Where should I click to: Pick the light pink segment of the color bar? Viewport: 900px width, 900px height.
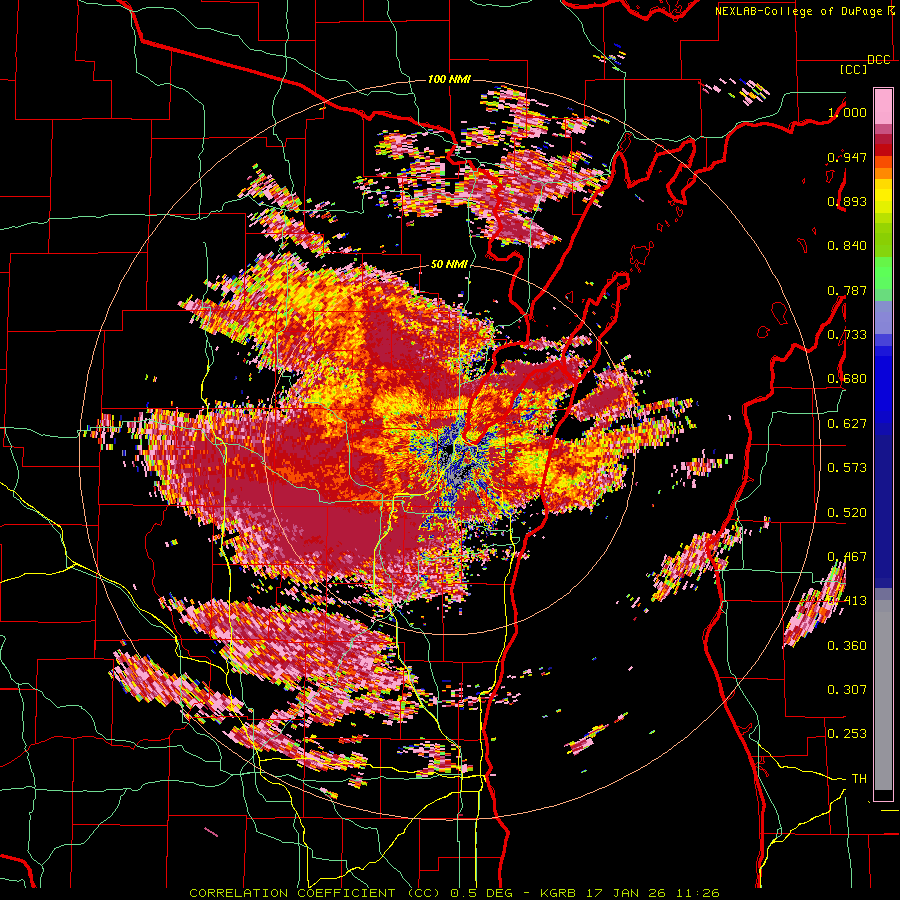click(x=883, y=106)
